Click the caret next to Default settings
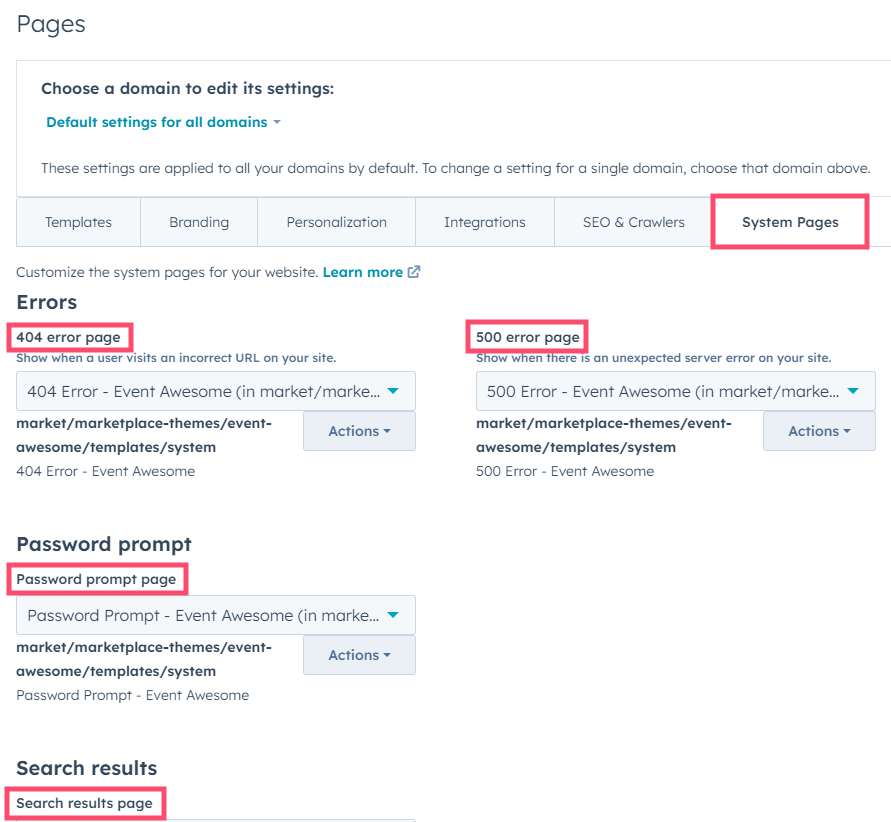 point(277,122)
